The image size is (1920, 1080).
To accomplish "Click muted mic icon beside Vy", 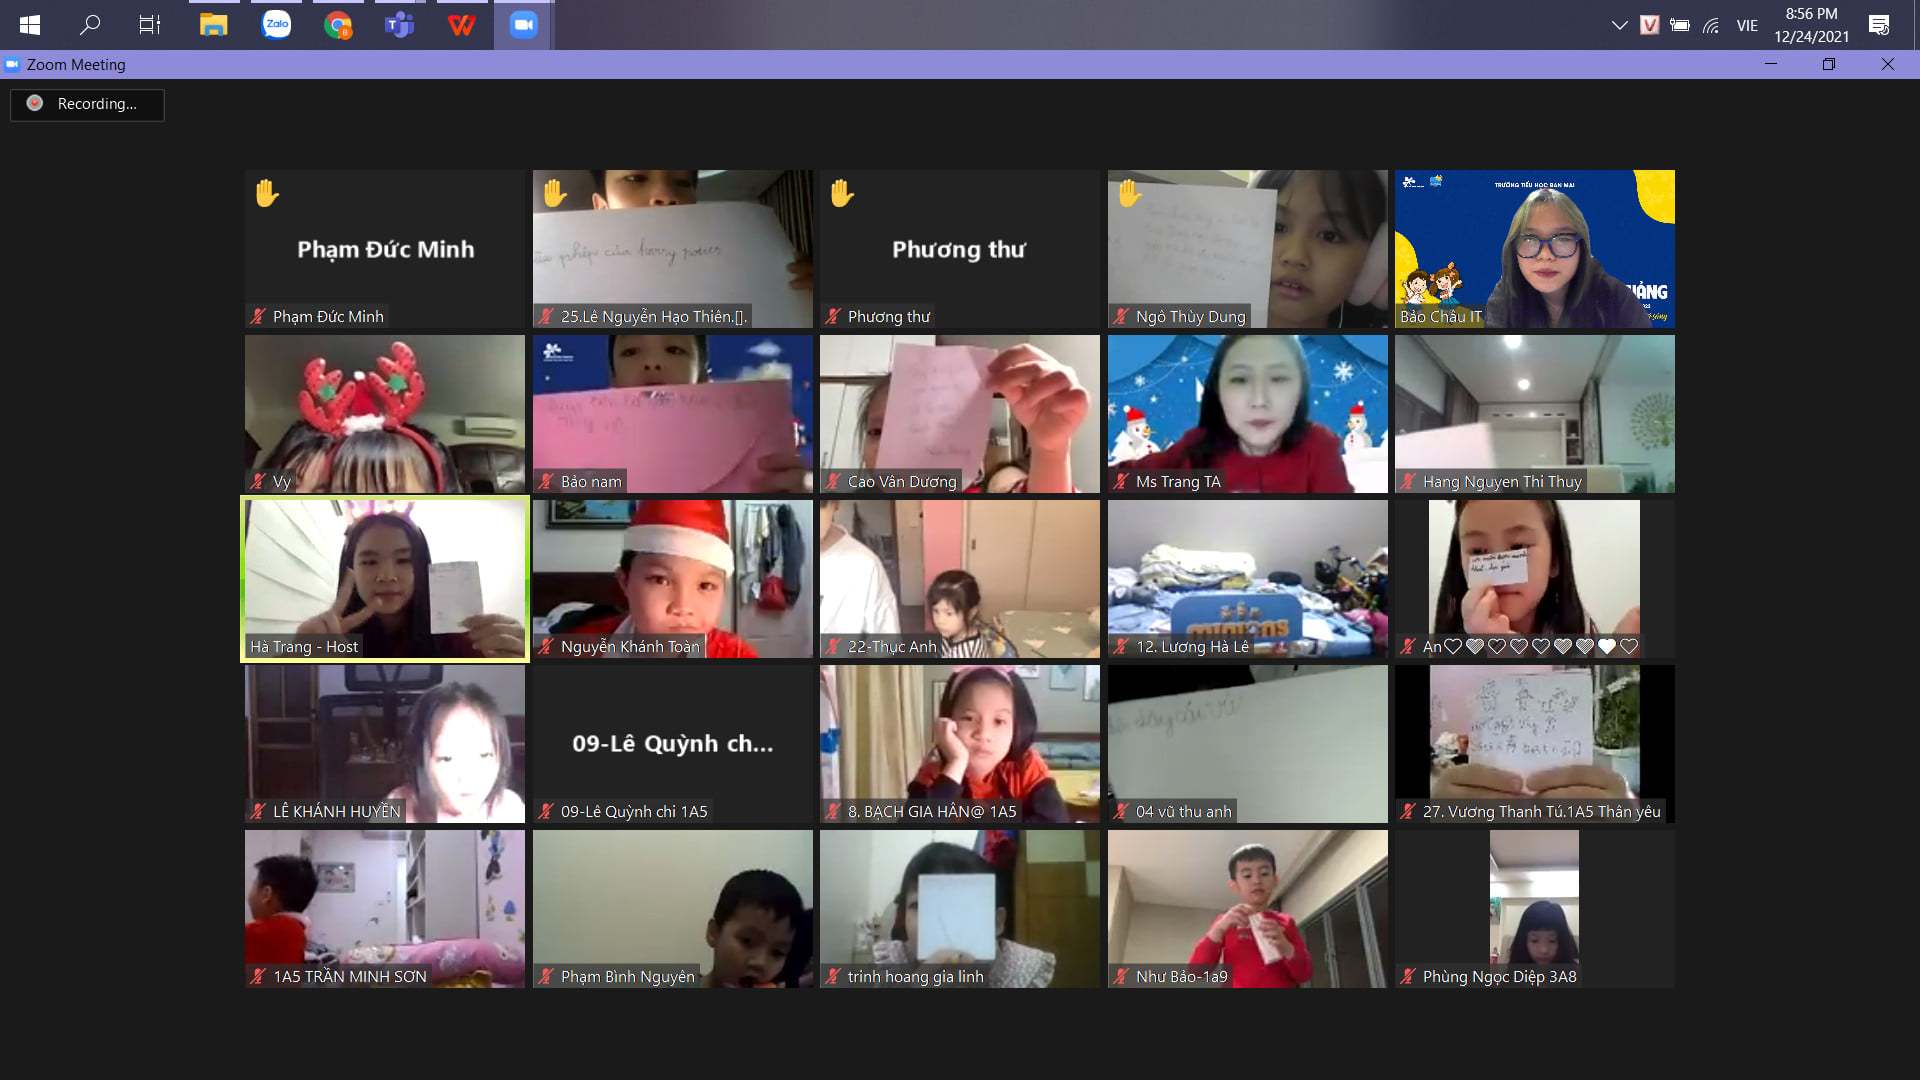I will pyautogui.click(x=258, y=482).
